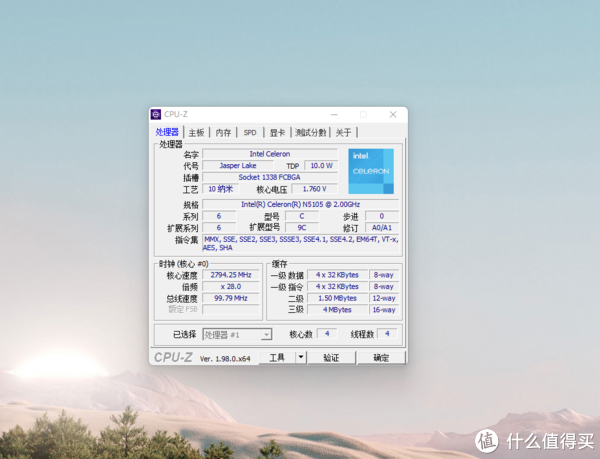Screen dimensions: 600x459
Task: Click the extended model 9C value
Action: pos(302,228)
